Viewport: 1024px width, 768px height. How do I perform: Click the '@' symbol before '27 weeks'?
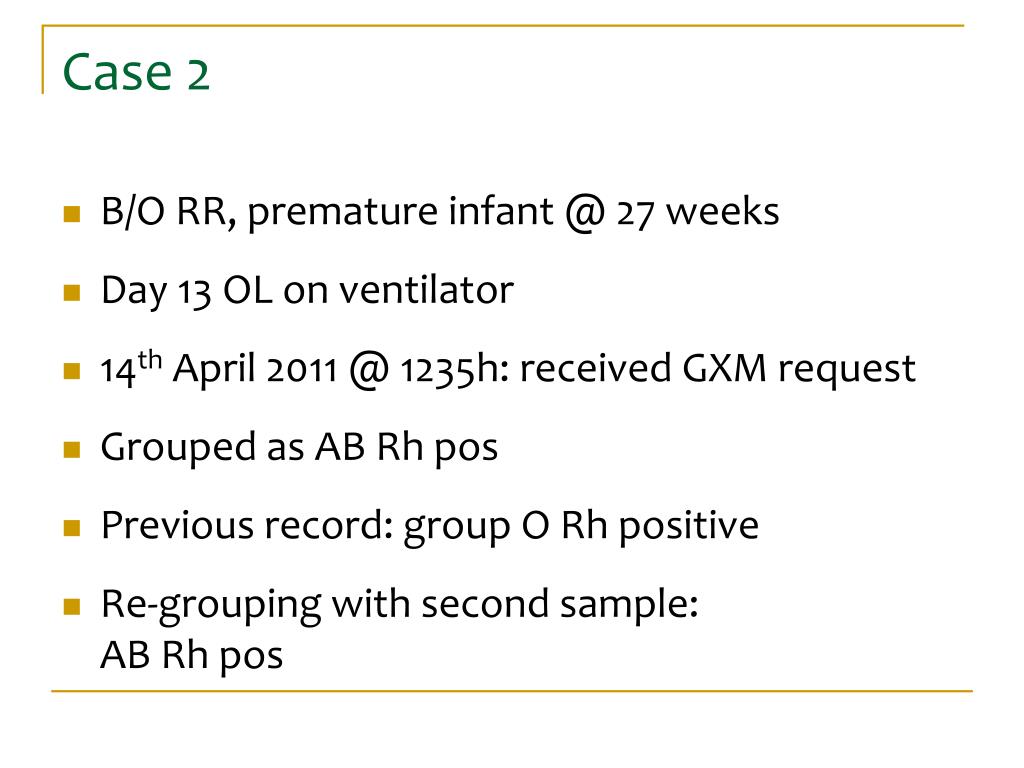[585, 214]
